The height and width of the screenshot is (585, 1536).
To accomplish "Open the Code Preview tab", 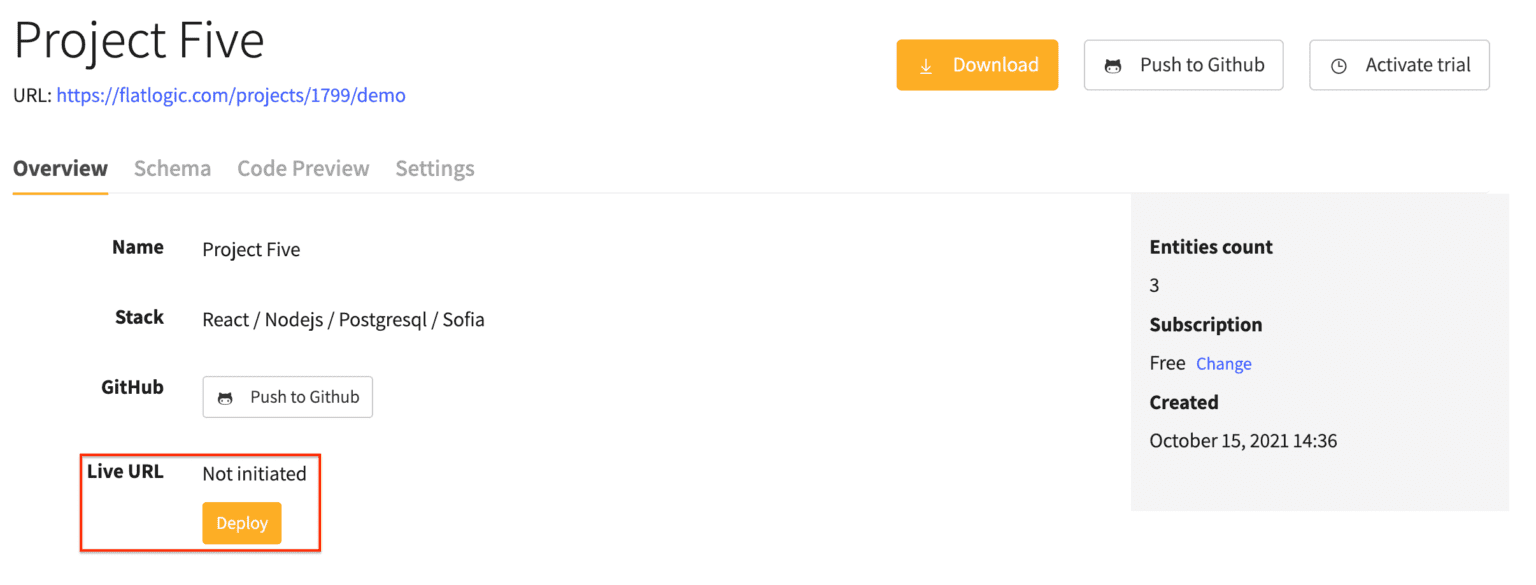I will tap(303, 168).
